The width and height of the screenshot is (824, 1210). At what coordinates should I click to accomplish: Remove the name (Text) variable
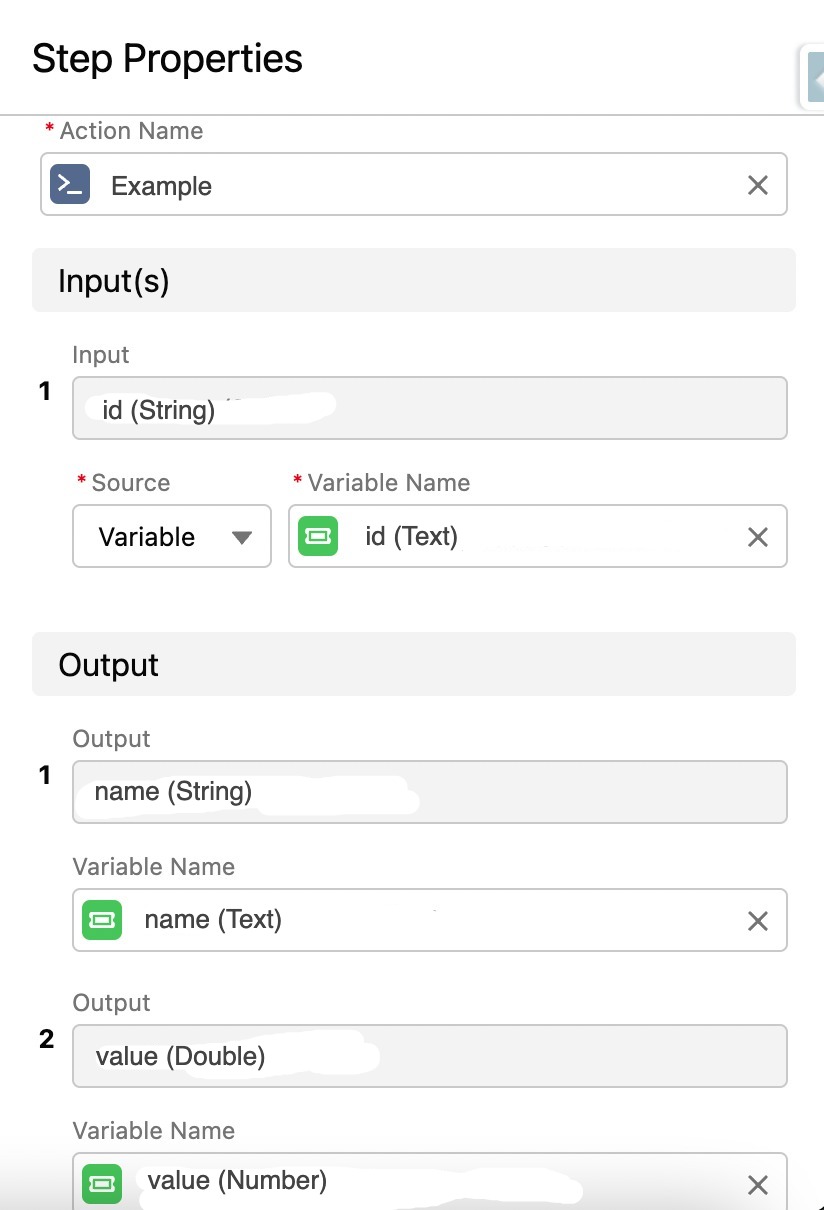coord(758,921)
